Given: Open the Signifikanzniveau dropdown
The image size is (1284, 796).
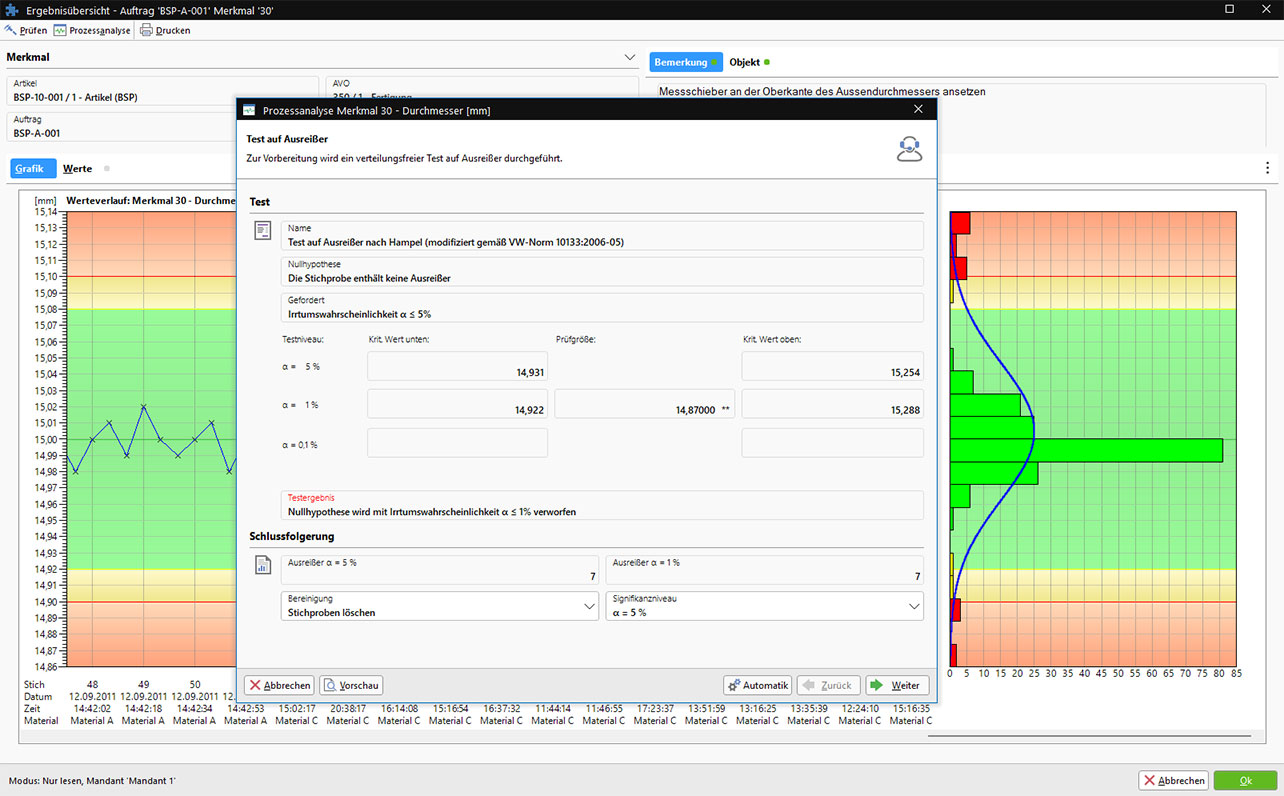Looking at the screenshot, I should [x=913, y=606].
